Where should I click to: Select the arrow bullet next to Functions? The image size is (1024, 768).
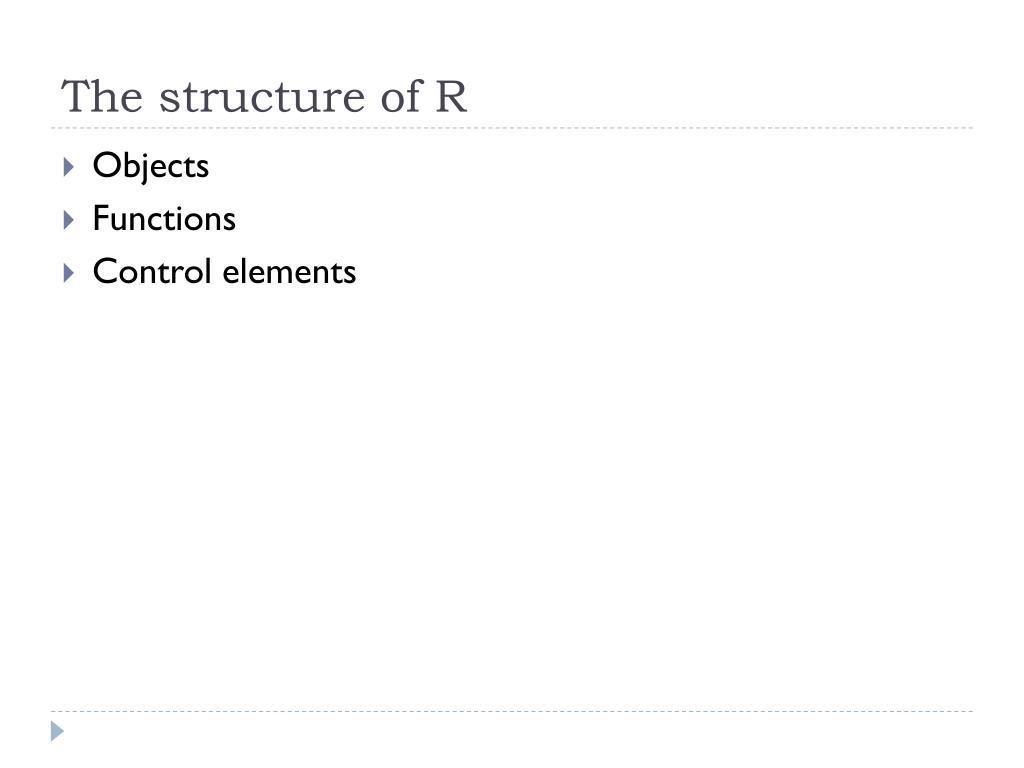pos(69,220)
